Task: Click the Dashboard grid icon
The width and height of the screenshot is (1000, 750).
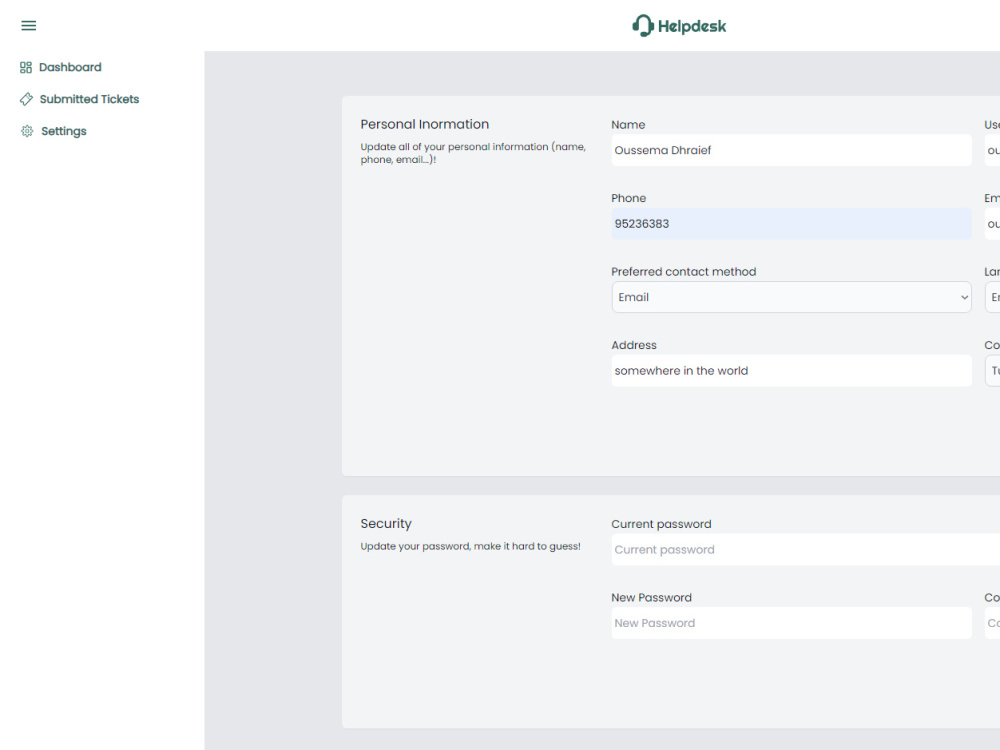Action: [x=26, y=67]
